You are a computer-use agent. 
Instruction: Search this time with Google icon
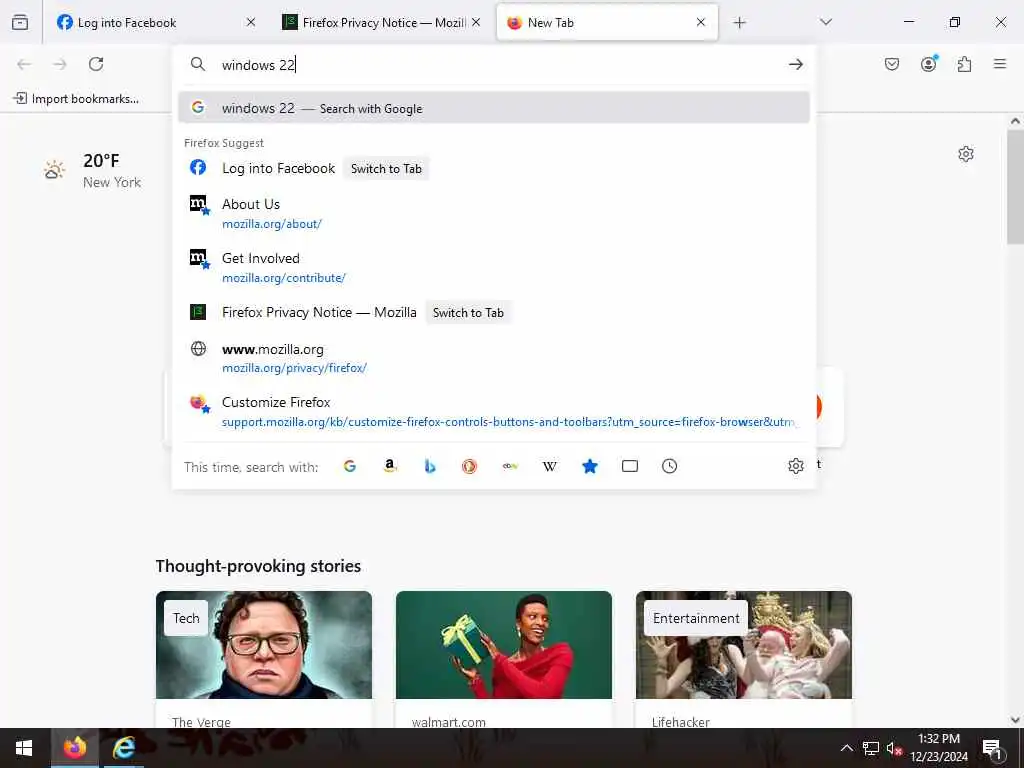[x=350, y=466]
